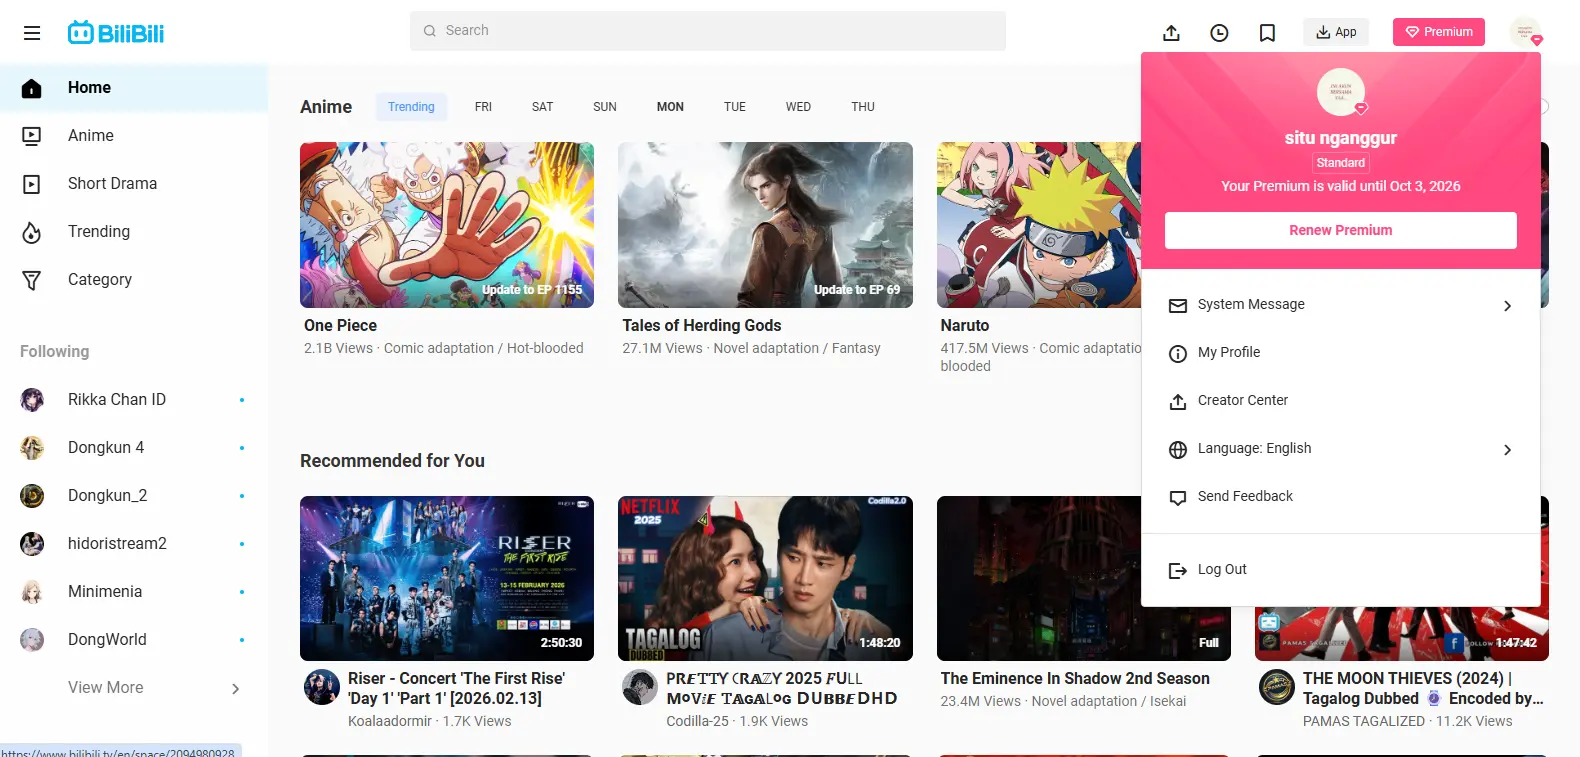The image size is (1580, 757).
Task: Click Codilla-25 uploader avatar
Action: pos(640,687)
